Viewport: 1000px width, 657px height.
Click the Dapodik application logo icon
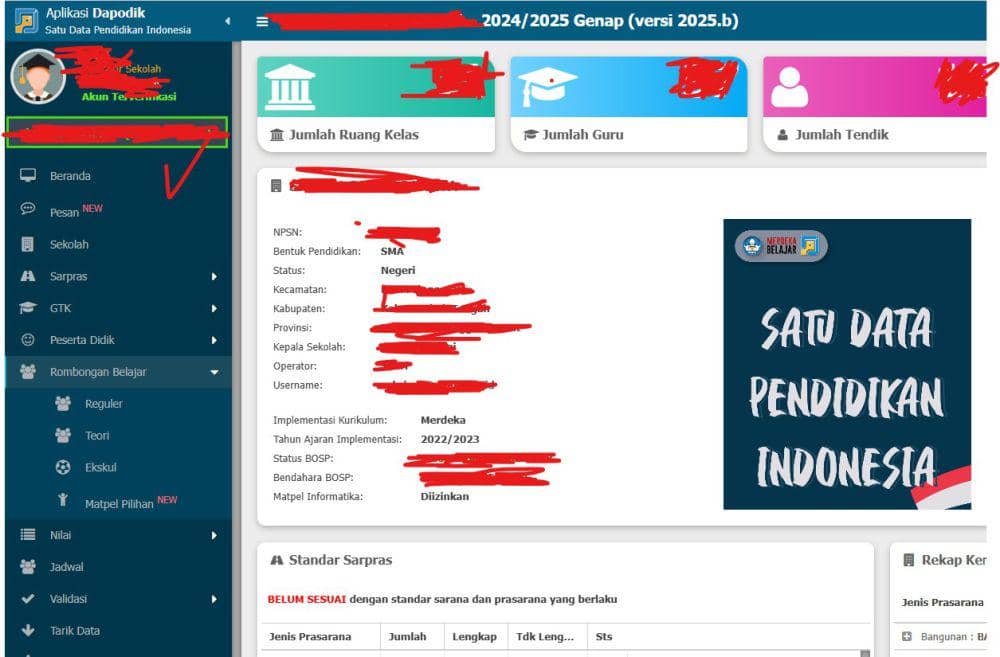[26, 21]
